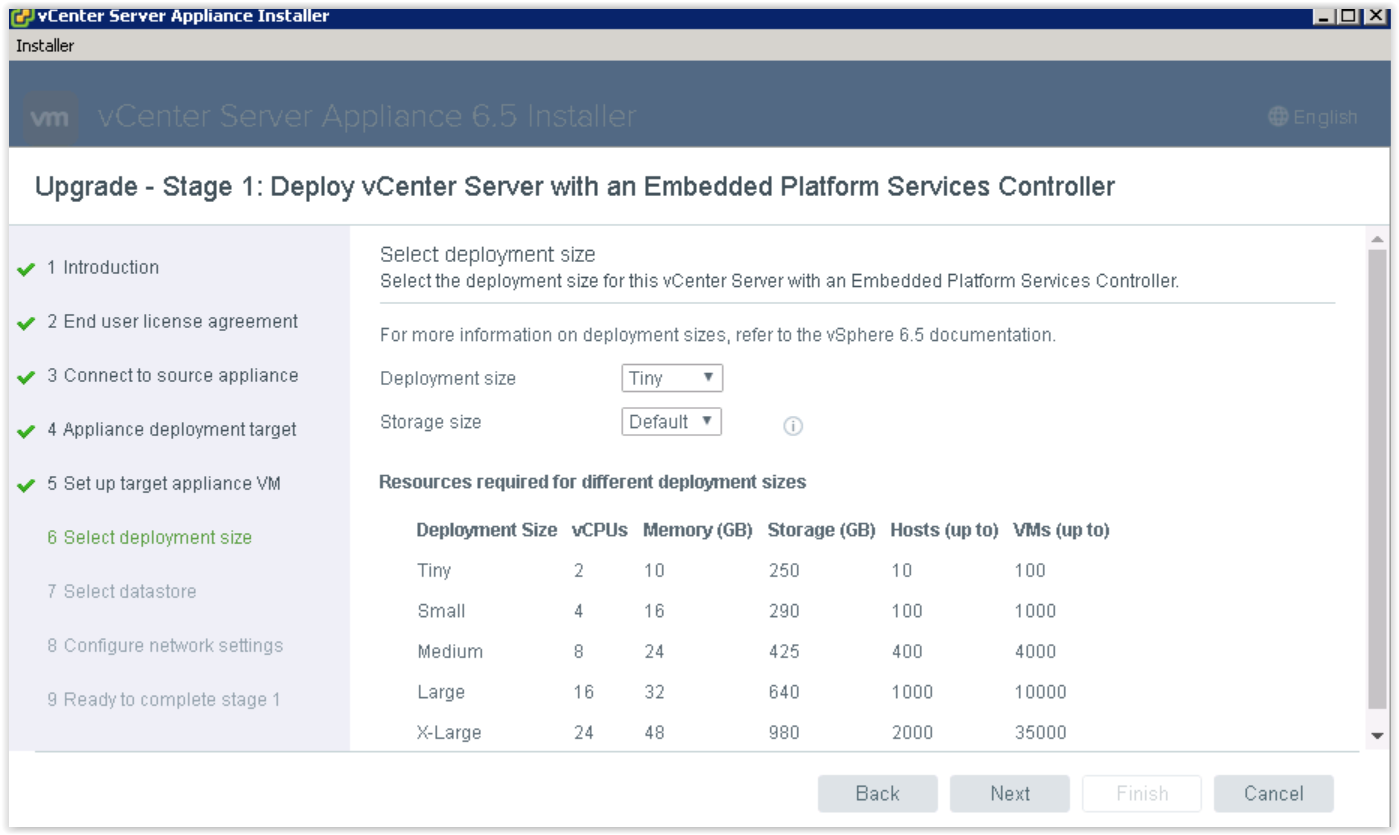The image size is (1399, 835).
Task: Click the 980 storage value
Action: click(x=784, y=732)
